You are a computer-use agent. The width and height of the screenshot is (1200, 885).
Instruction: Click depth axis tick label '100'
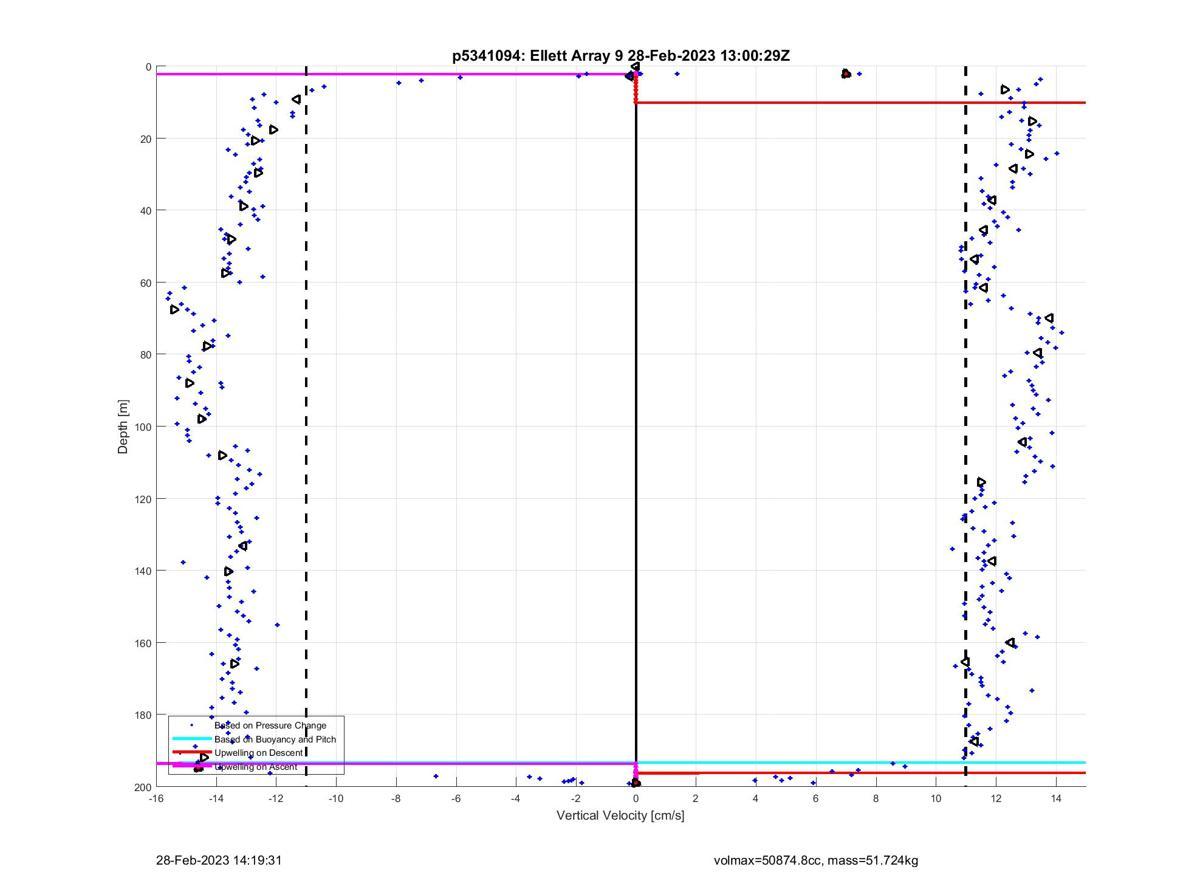(142, 427)
